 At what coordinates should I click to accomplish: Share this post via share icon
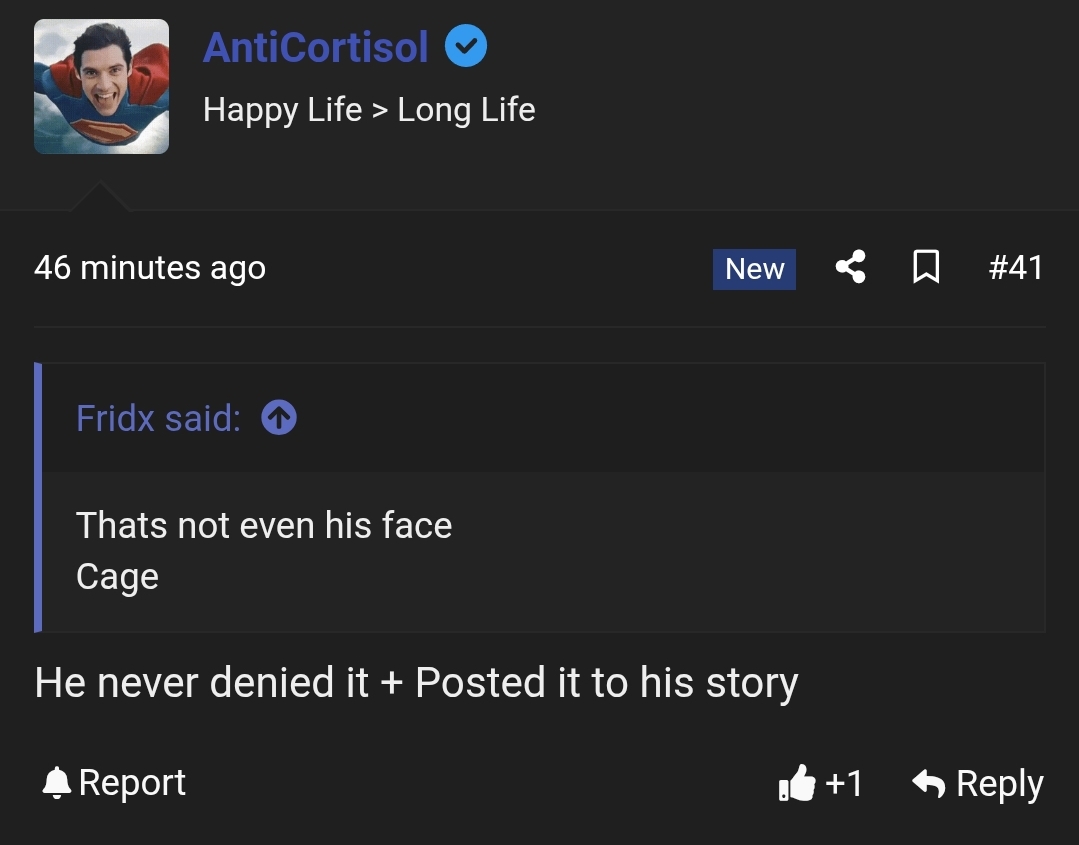pyautogui.click(x=850, y=267)
